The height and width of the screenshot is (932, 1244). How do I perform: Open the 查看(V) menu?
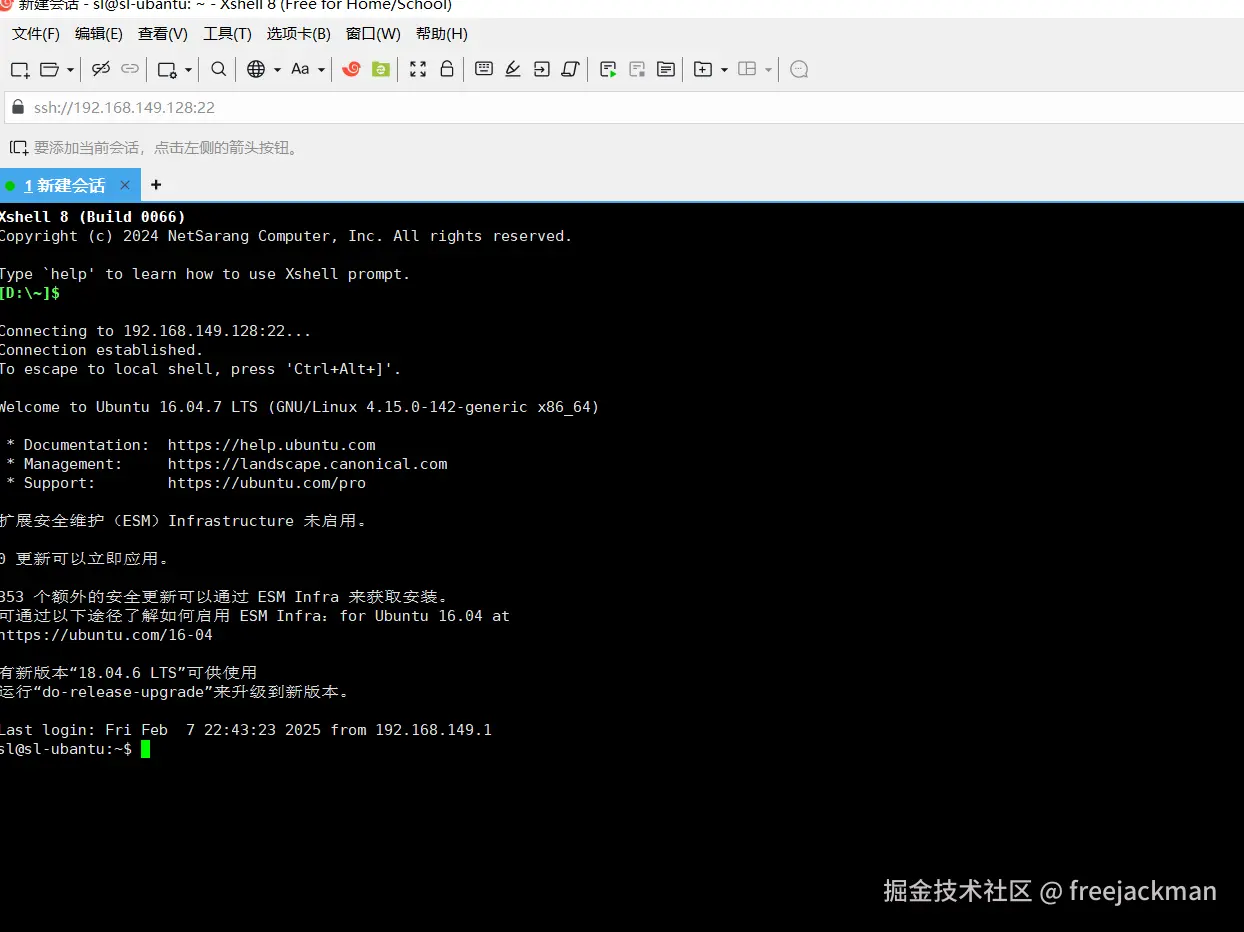(x=163, y=34)
